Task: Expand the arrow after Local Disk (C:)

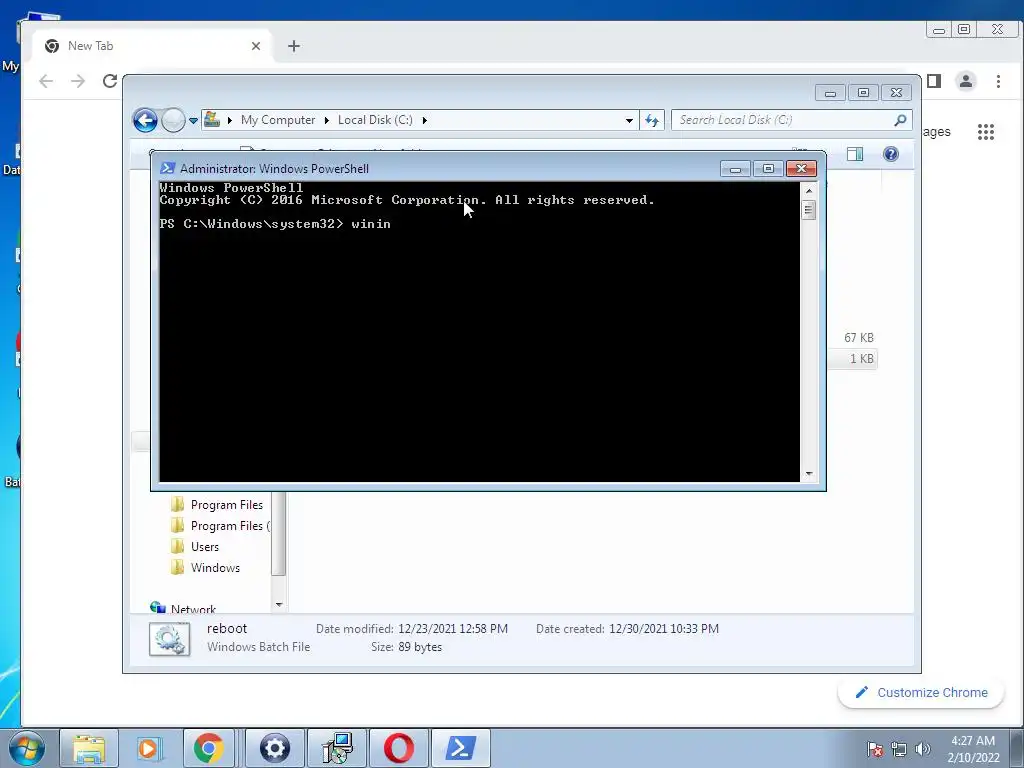Action: (424, 120)
